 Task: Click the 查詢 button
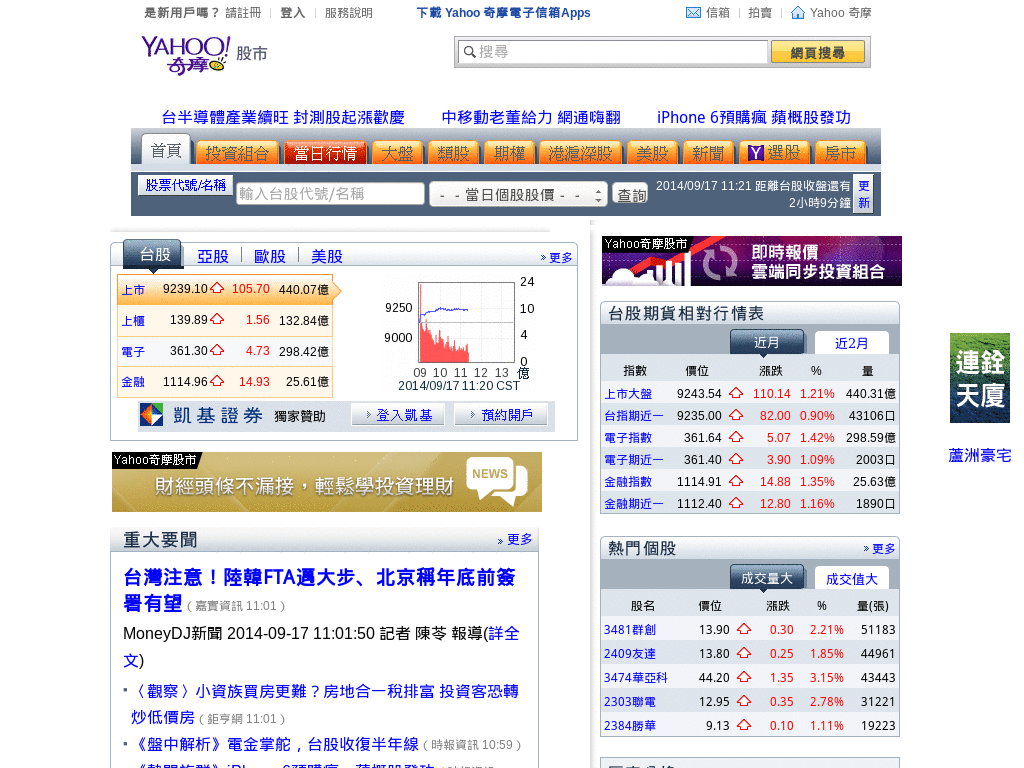point(630,195)
